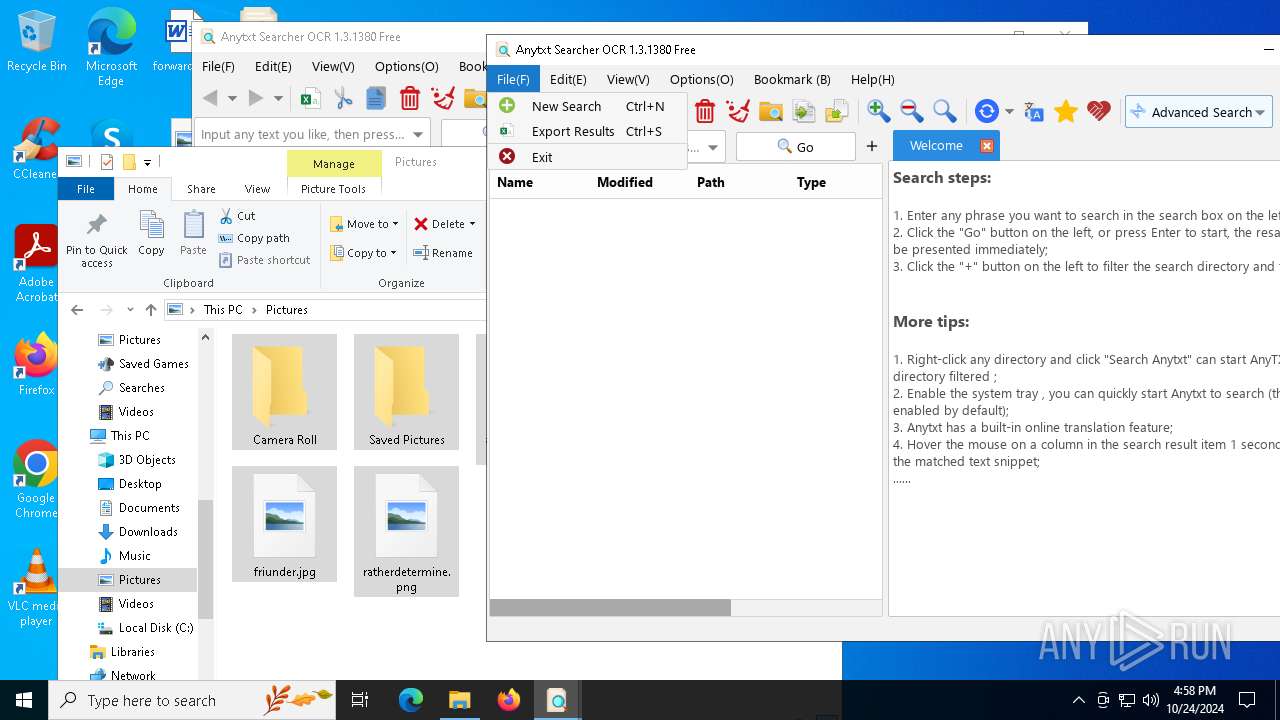Click the Go search button
The image size is (1280, 720).
click(796, 147)
